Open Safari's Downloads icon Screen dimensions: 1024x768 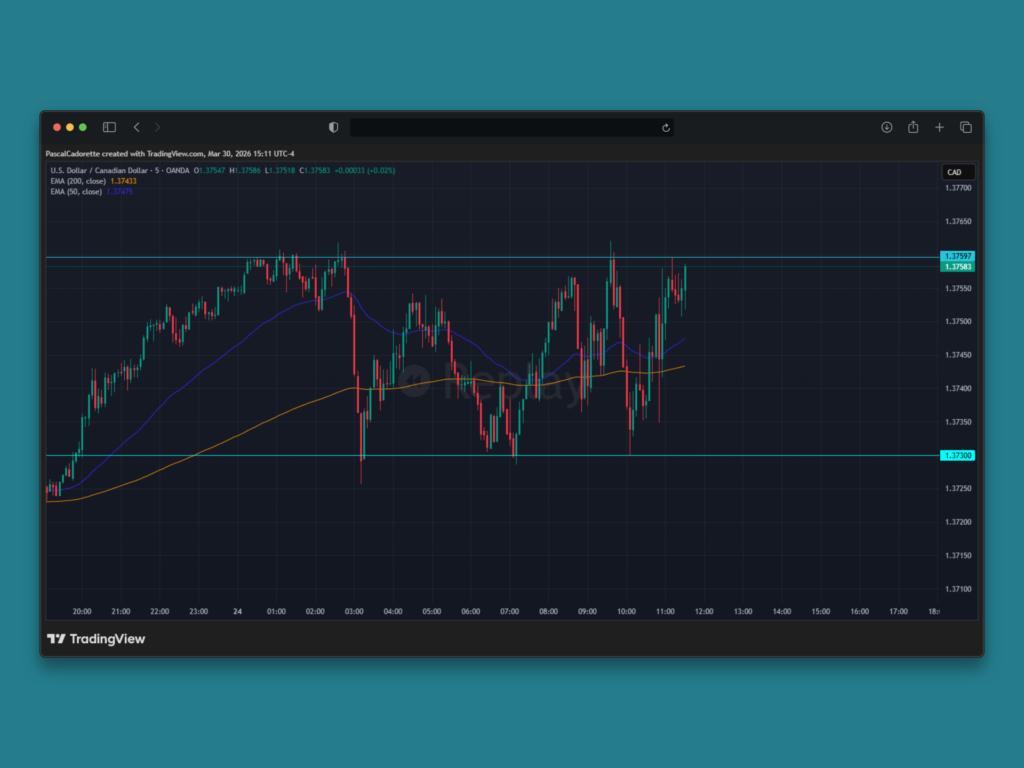[886, 127]
